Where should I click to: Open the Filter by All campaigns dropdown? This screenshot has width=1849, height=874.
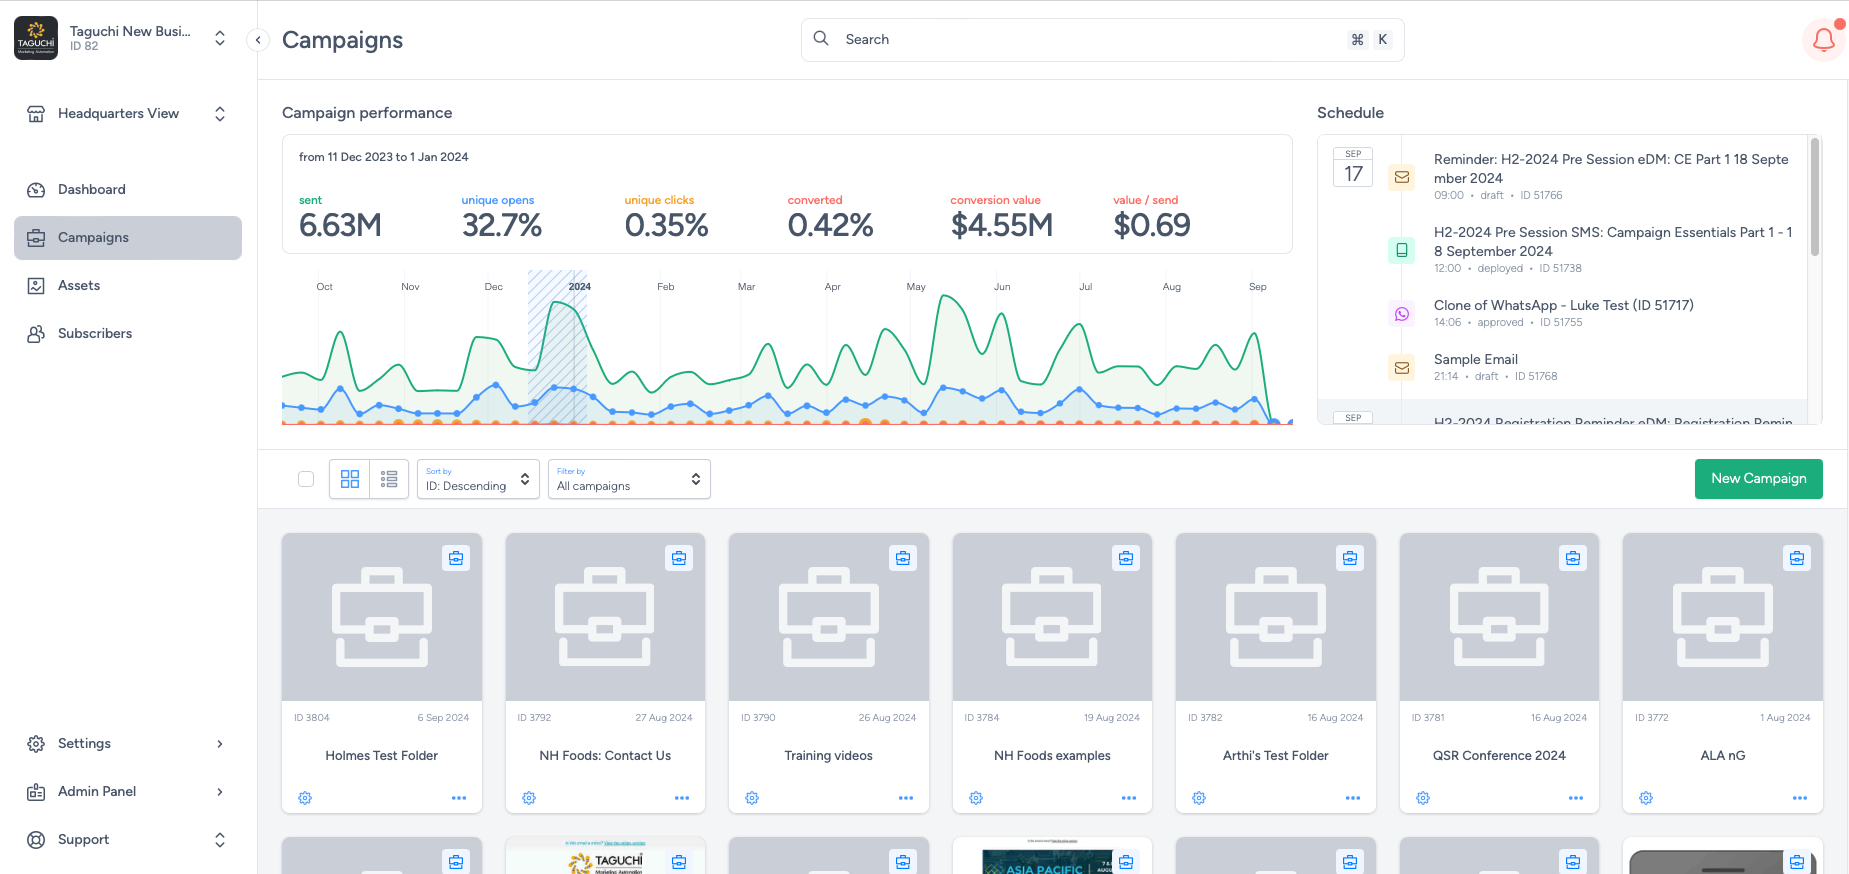click(629, 479)
